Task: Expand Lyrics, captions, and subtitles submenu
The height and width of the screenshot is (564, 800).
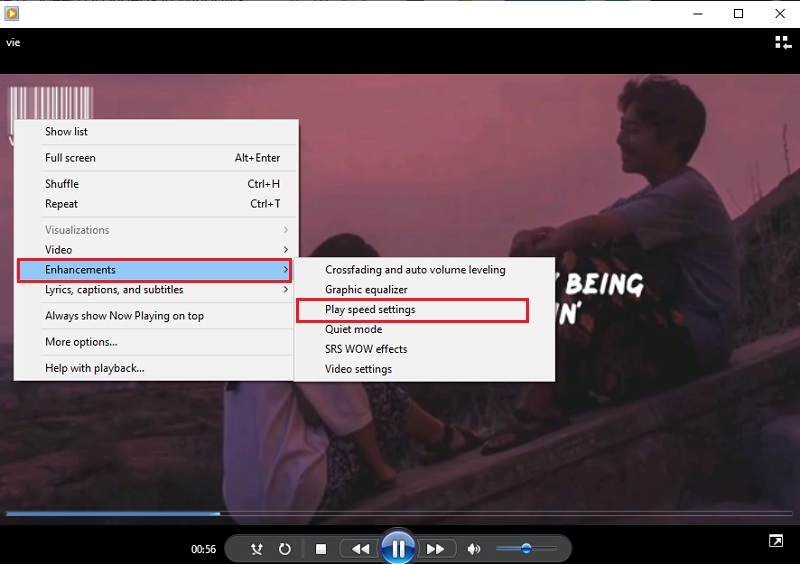Action: (x=156, y=289)
